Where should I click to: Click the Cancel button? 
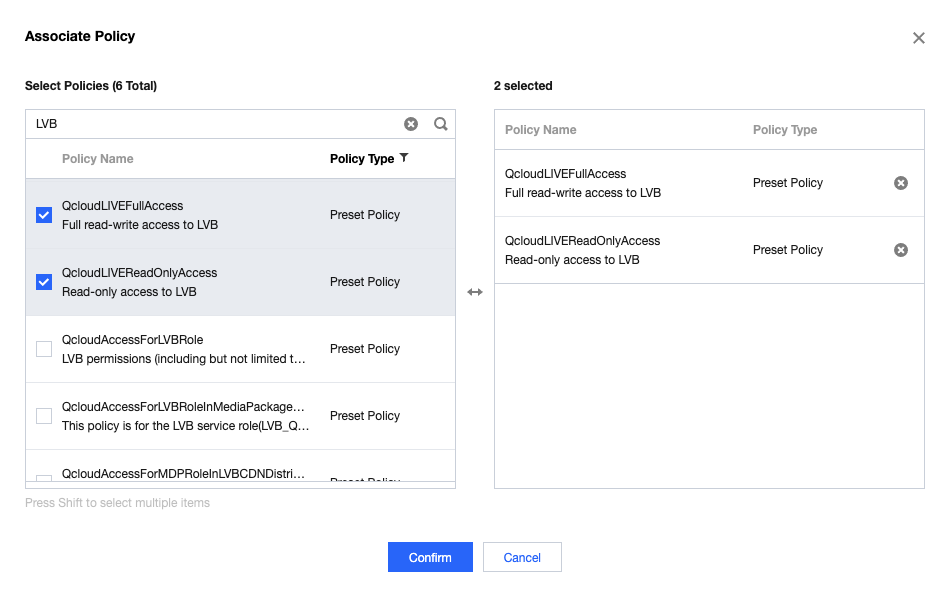[522, 557]
